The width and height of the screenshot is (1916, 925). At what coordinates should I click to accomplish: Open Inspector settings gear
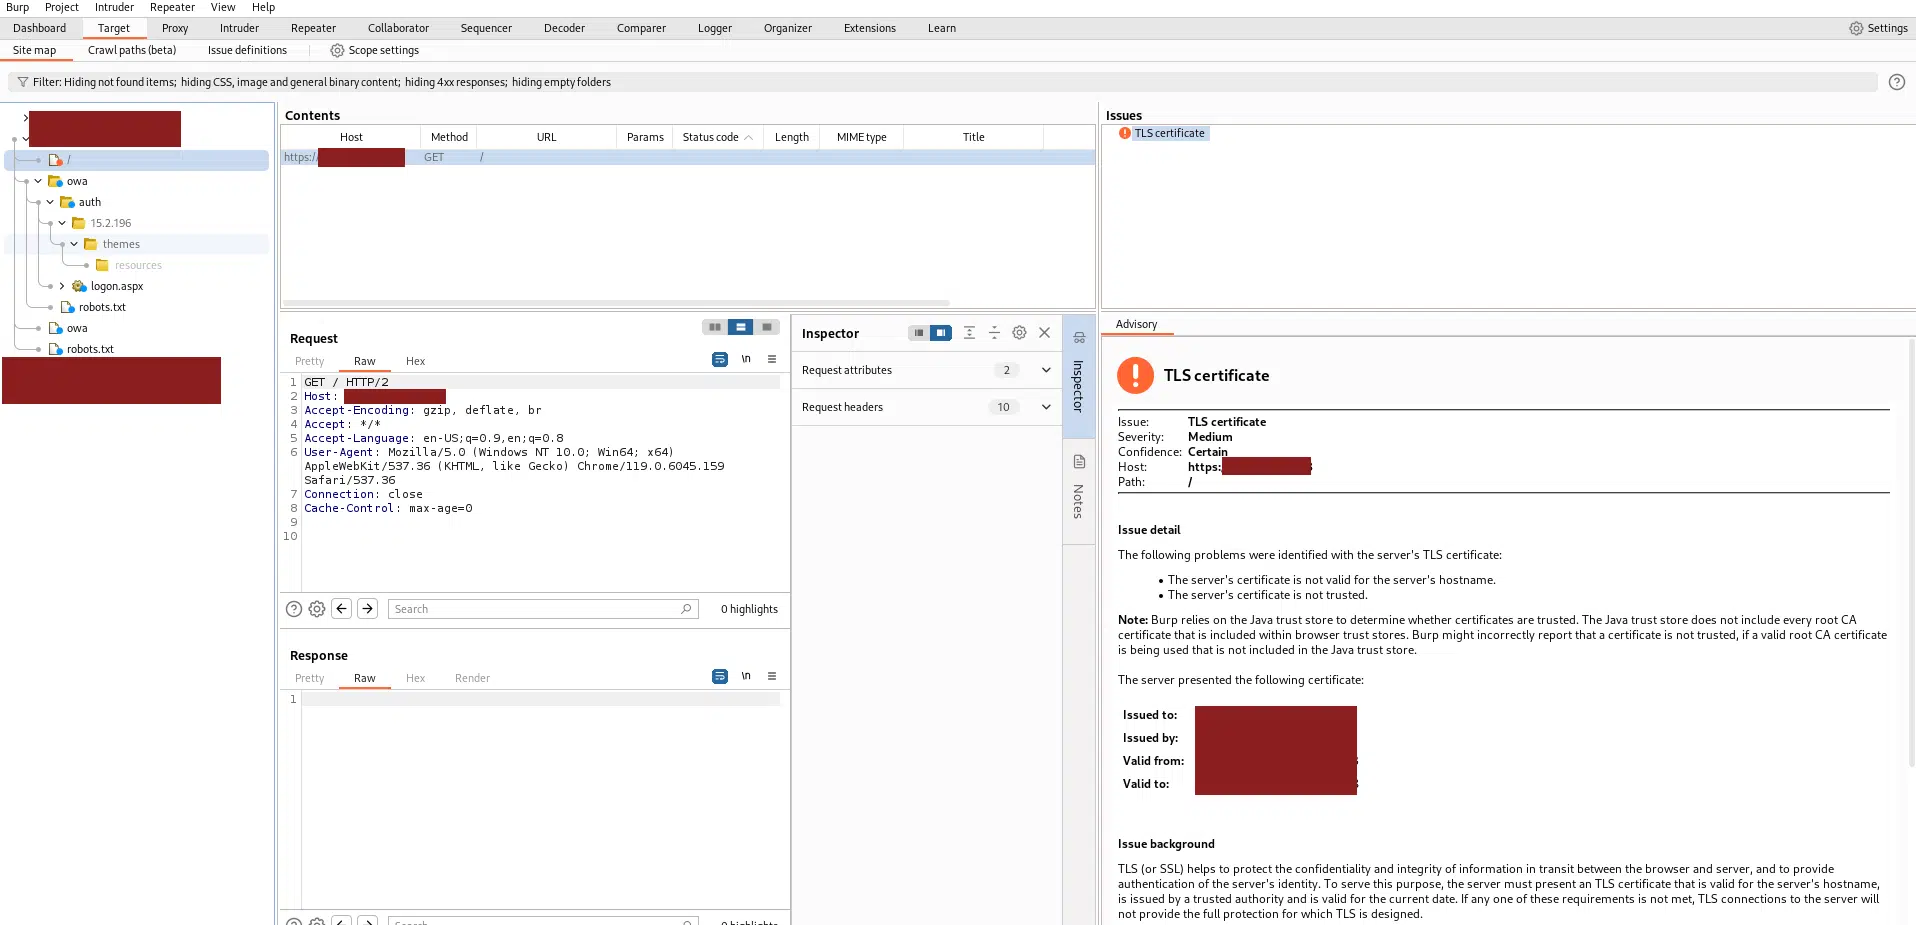tap(1019, 333)
